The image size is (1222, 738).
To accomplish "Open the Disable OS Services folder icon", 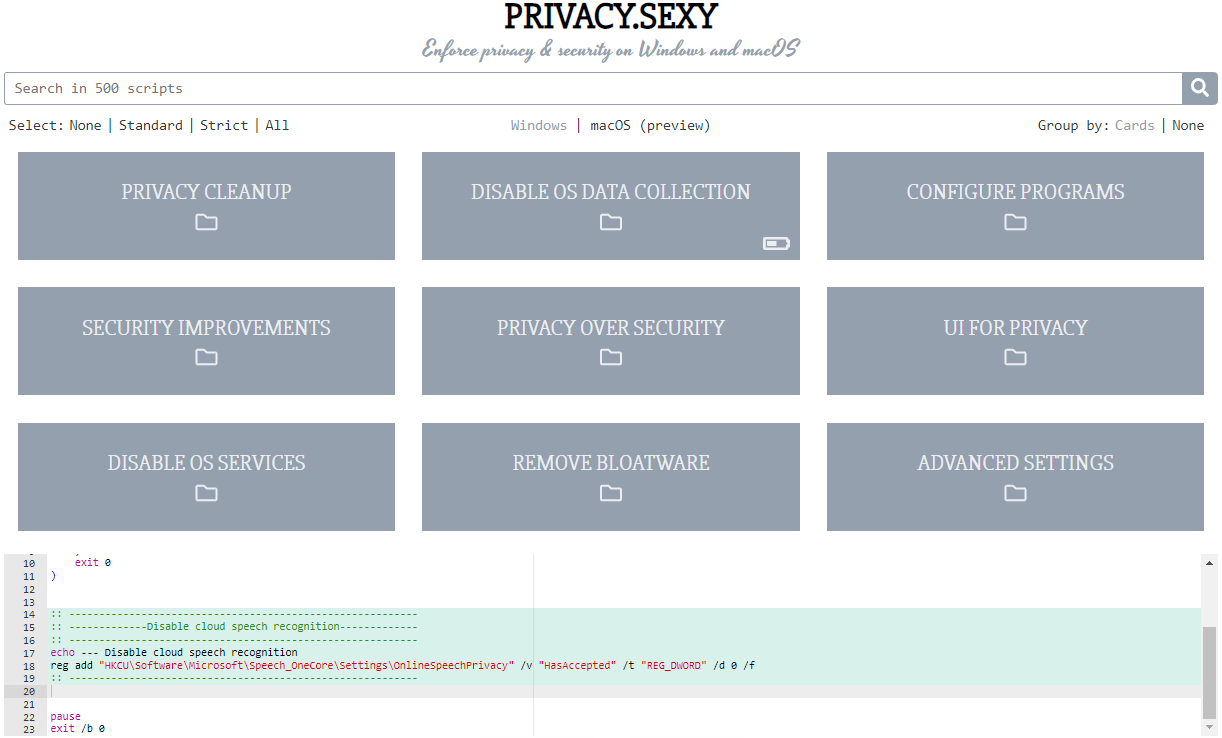I will pos(206,493).
